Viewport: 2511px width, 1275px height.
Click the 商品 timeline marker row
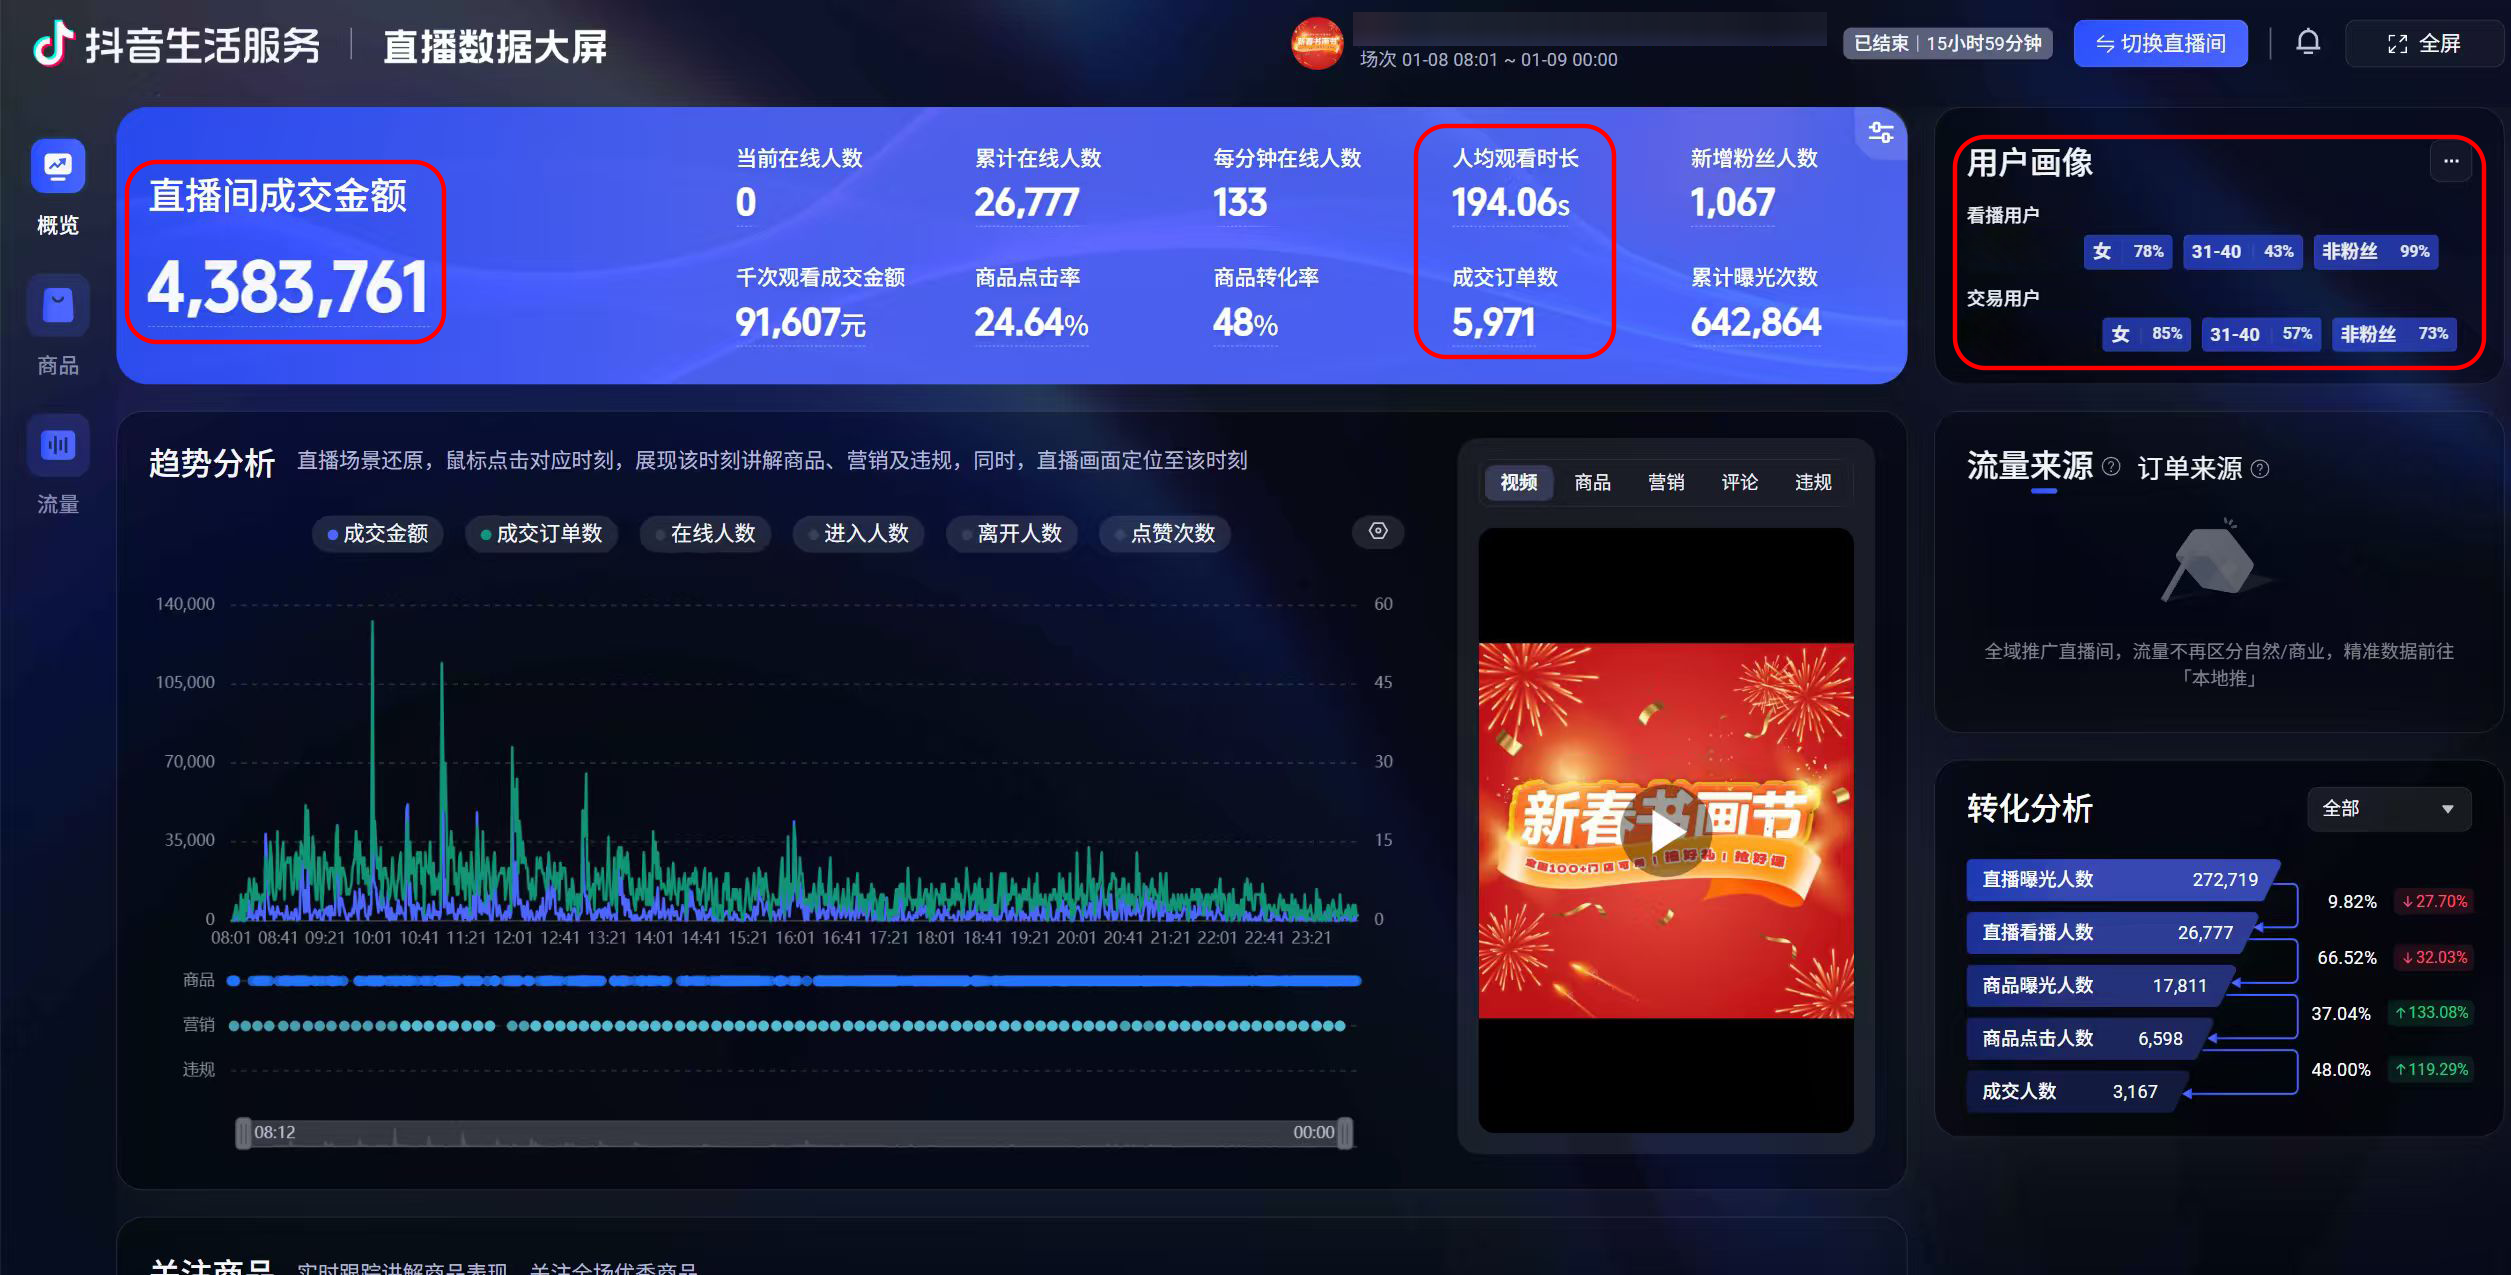tap(794, 981)
